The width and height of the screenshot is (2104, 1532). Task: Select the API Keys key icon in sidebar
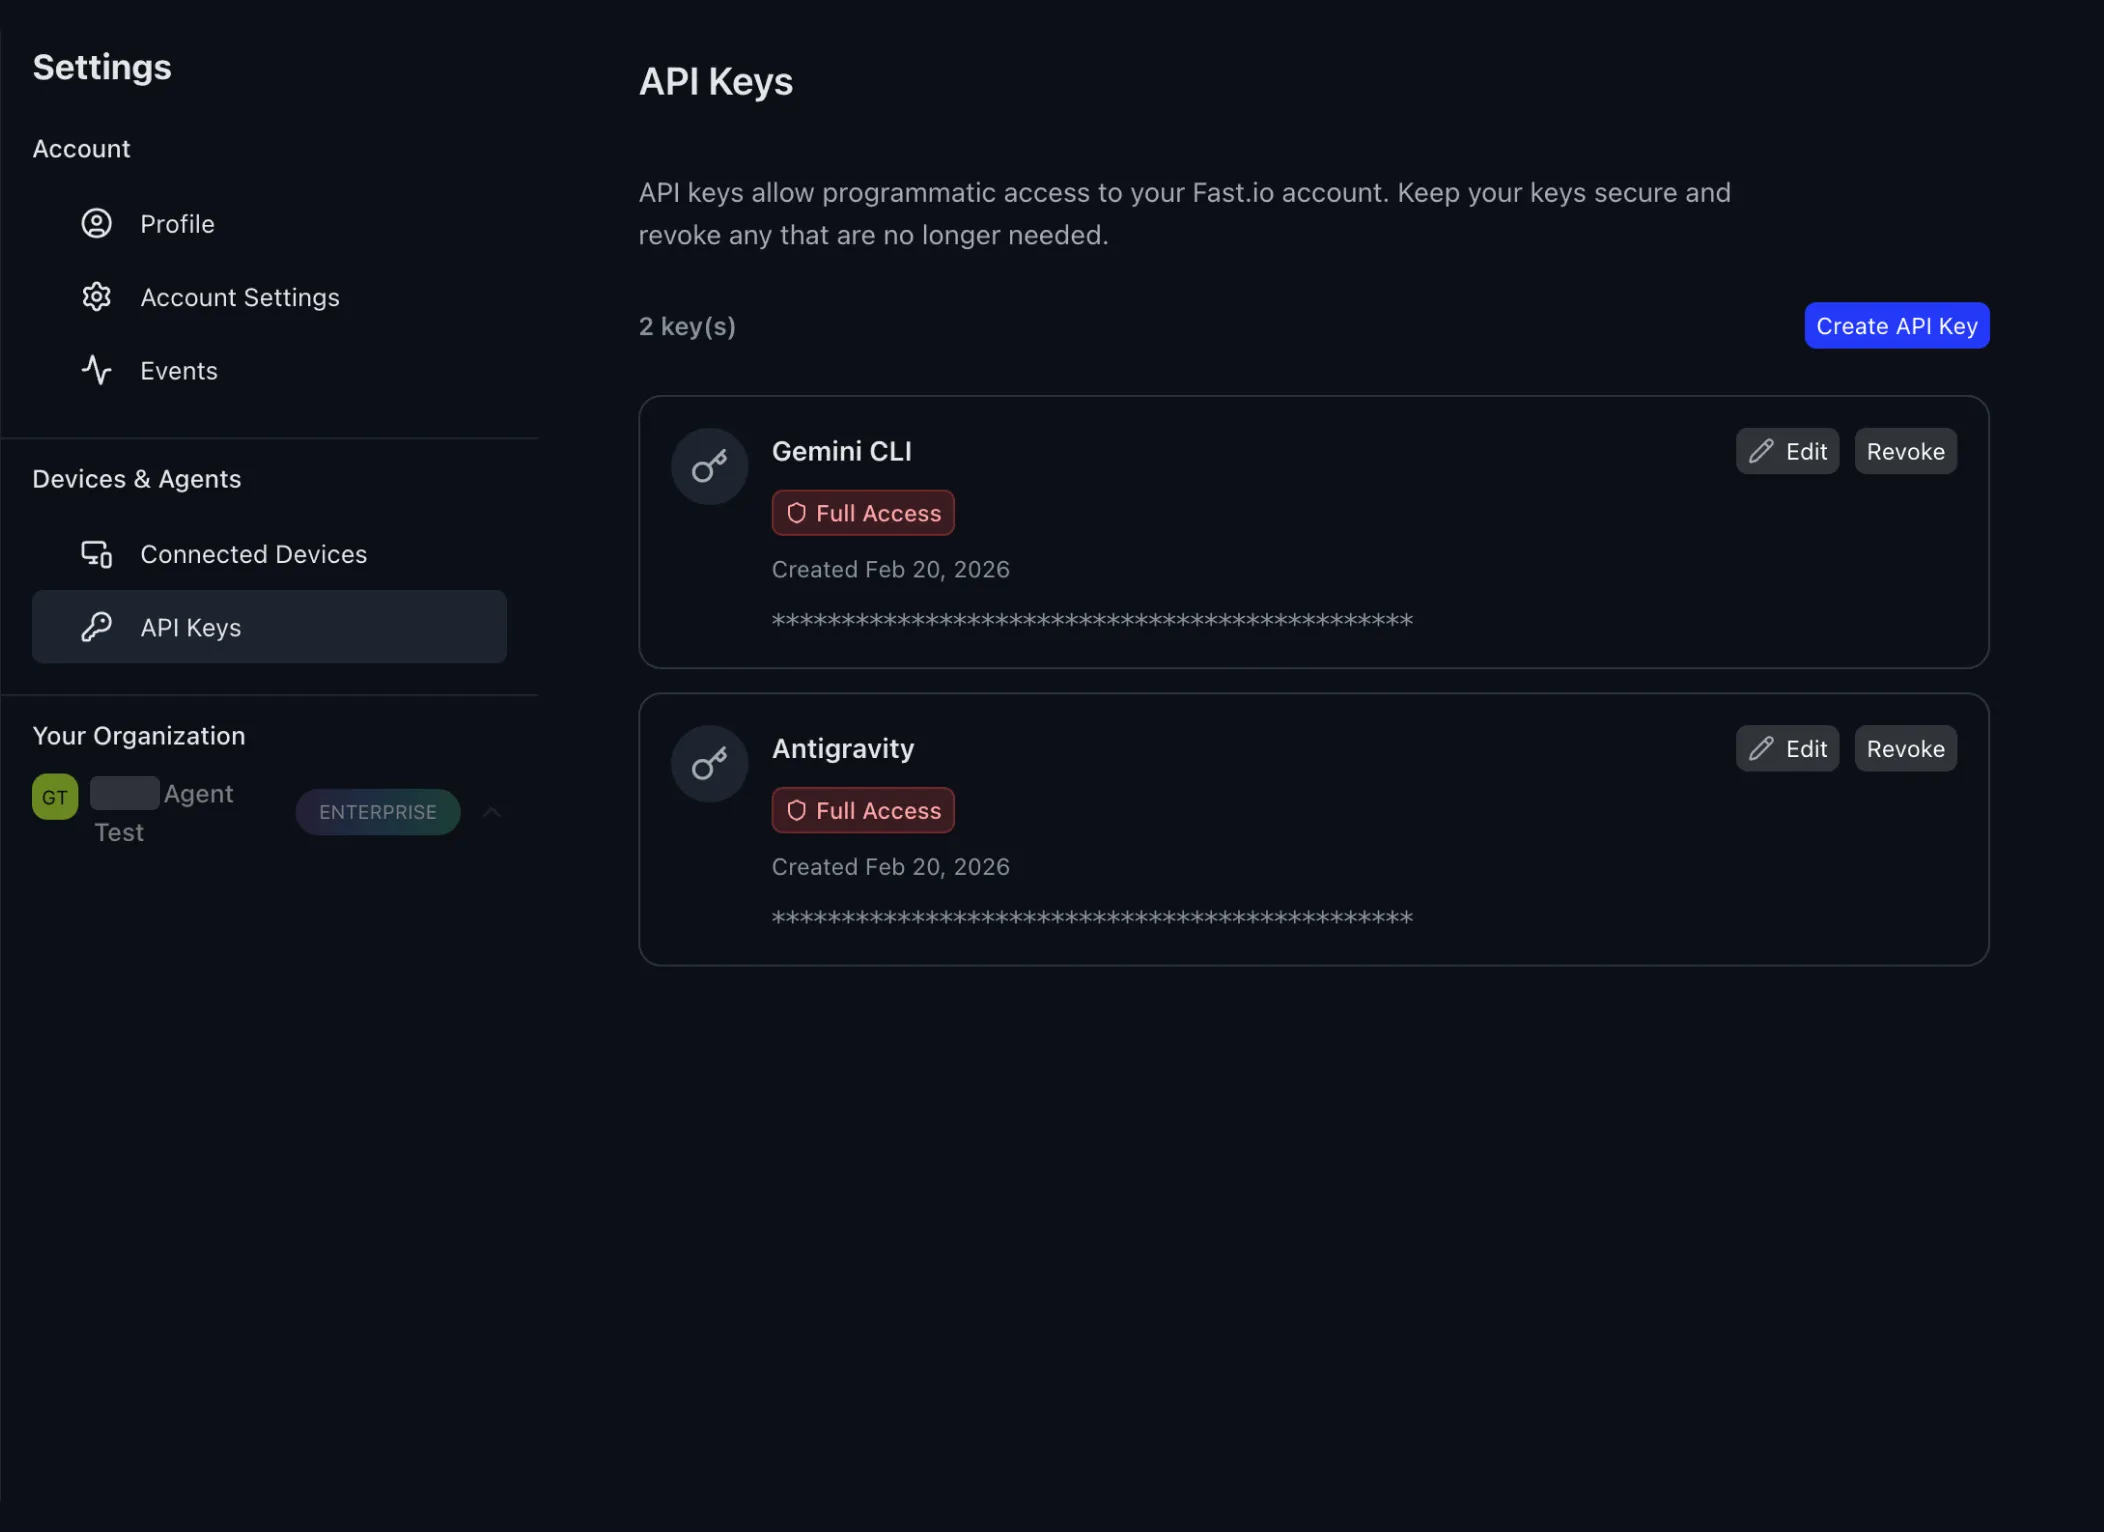96,627
